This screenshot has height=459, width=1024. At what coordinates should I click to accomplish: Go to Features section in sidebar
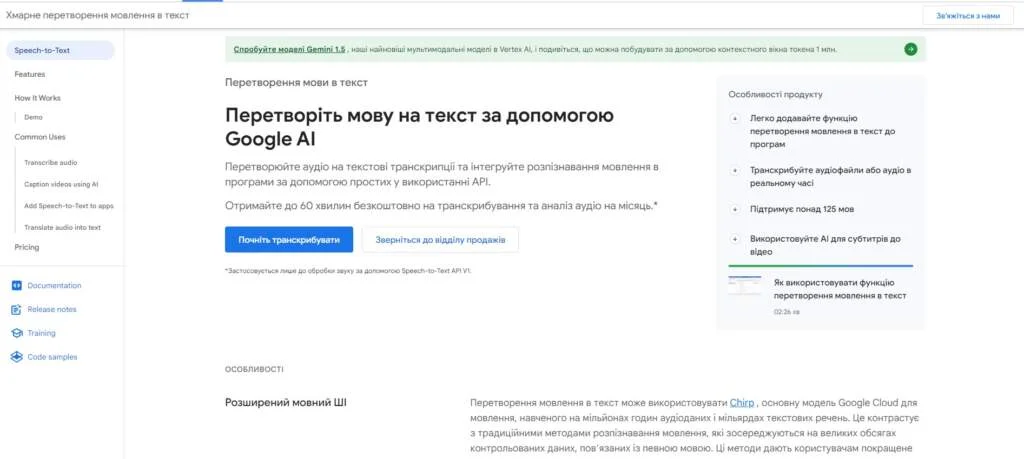coord(30,74)
